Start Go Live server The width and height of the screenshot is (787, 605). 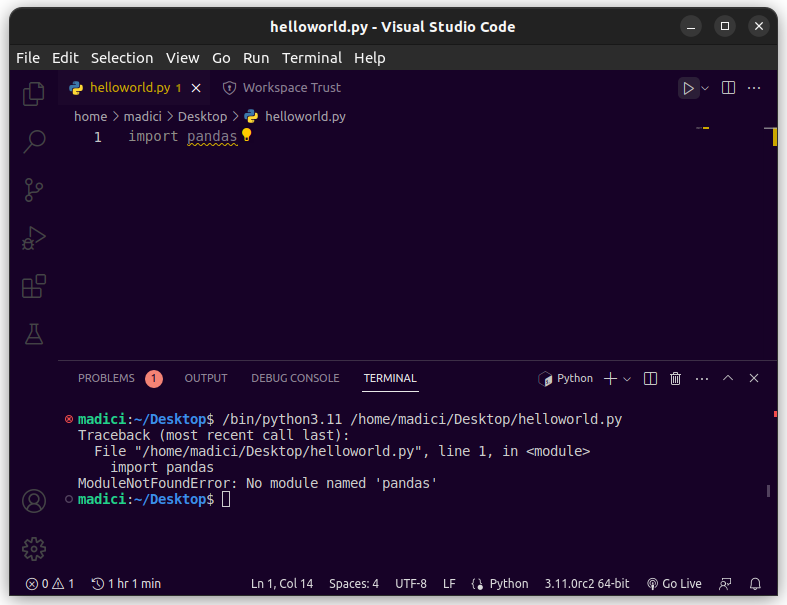(x=674, y=583)
